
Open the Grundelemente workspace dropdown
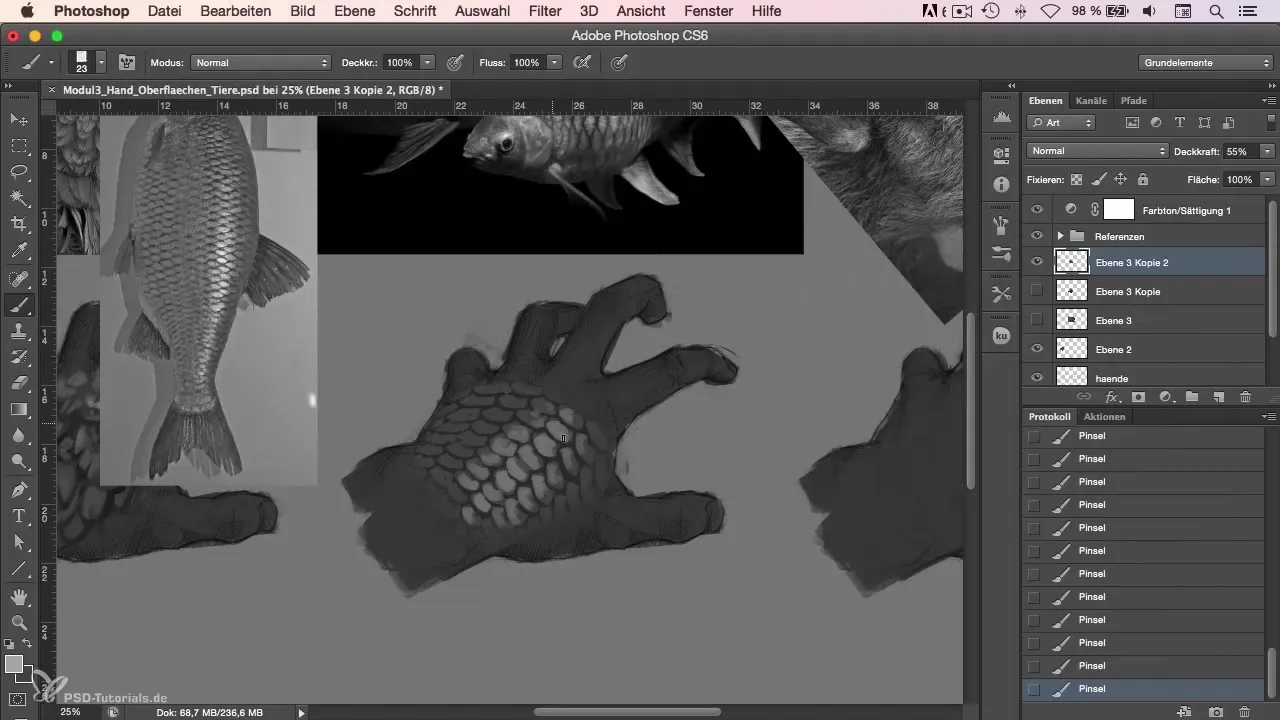1206,62
